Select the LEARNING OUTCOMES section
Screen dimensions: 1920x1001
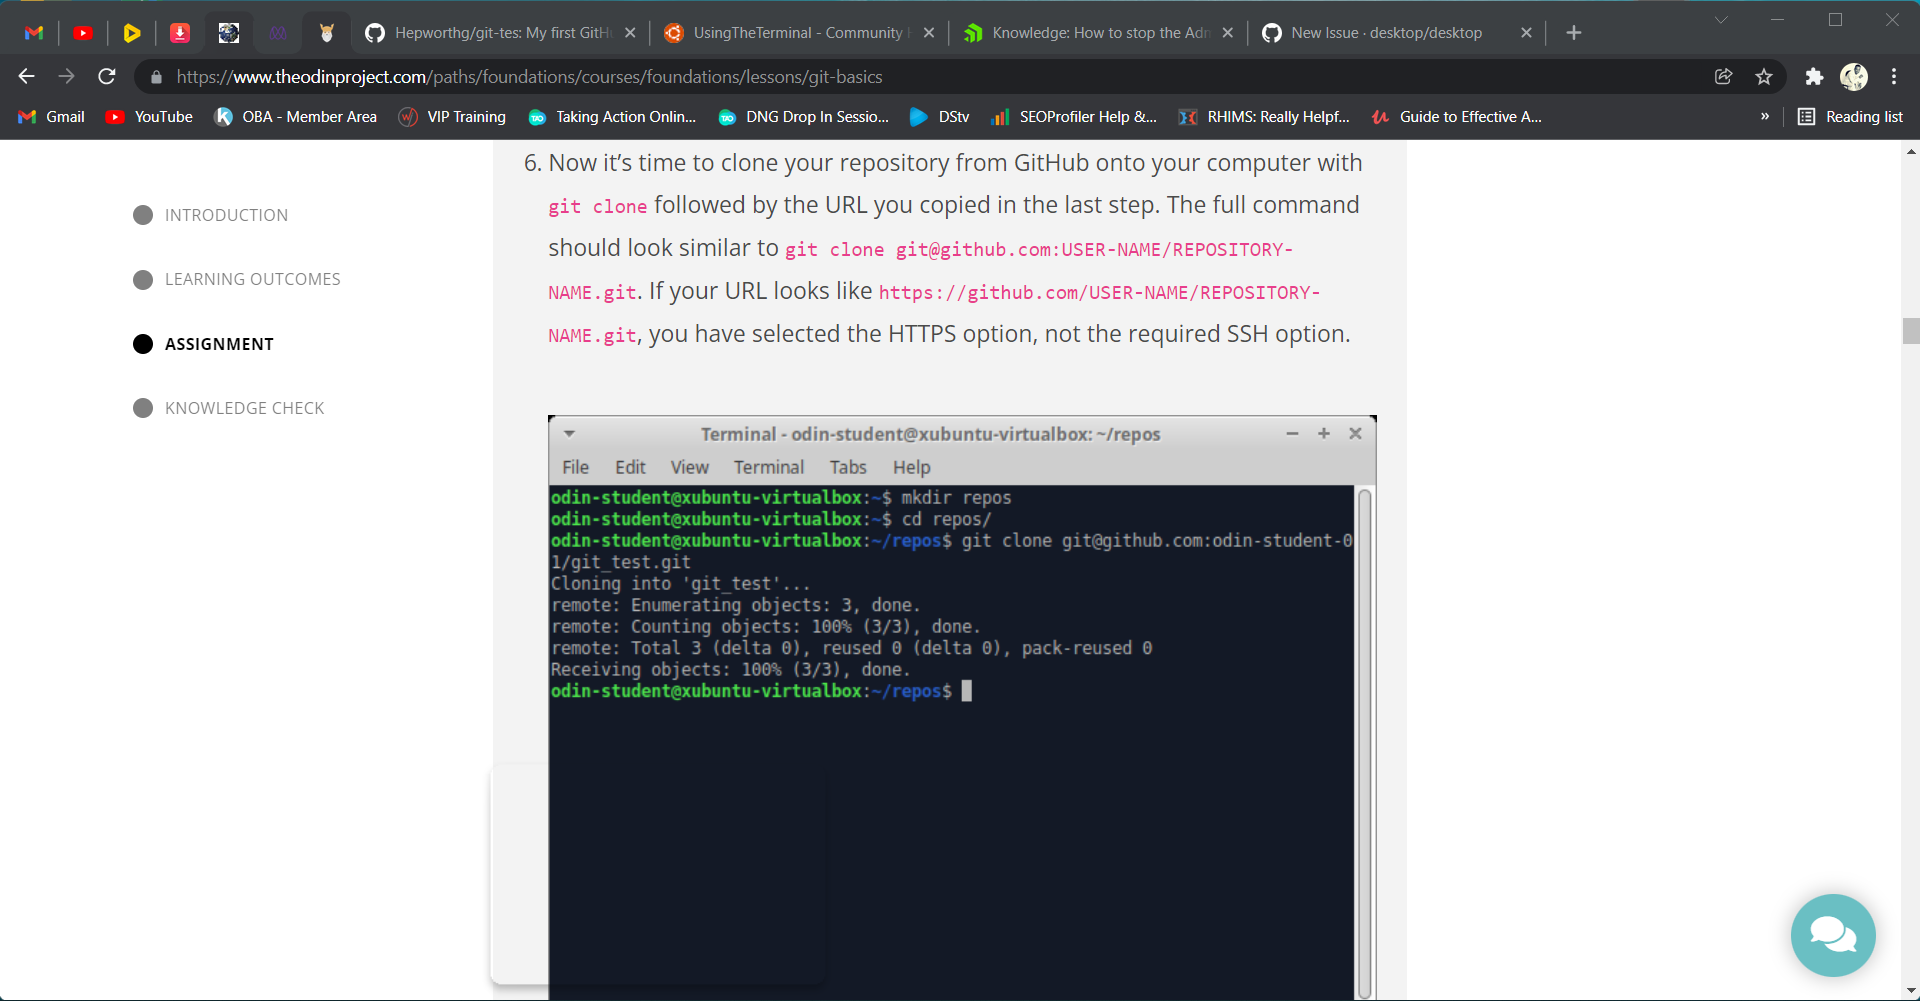click(252, 279)
